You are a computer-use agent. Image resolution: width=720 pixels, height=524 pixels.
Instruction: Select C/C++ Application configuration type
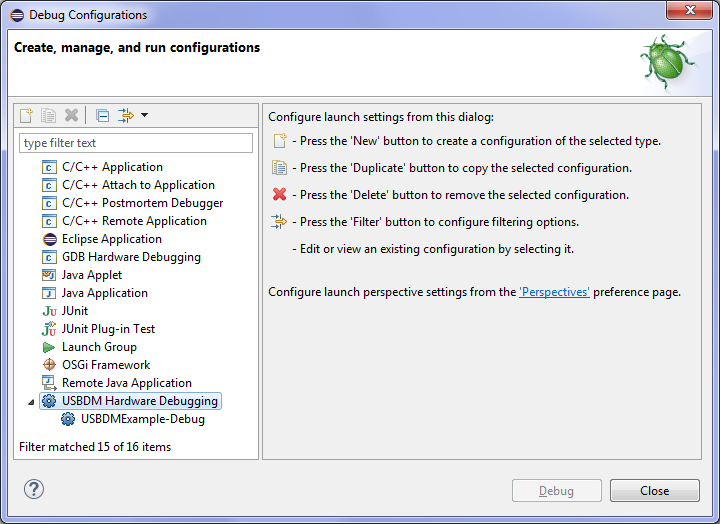pos(112,167)
